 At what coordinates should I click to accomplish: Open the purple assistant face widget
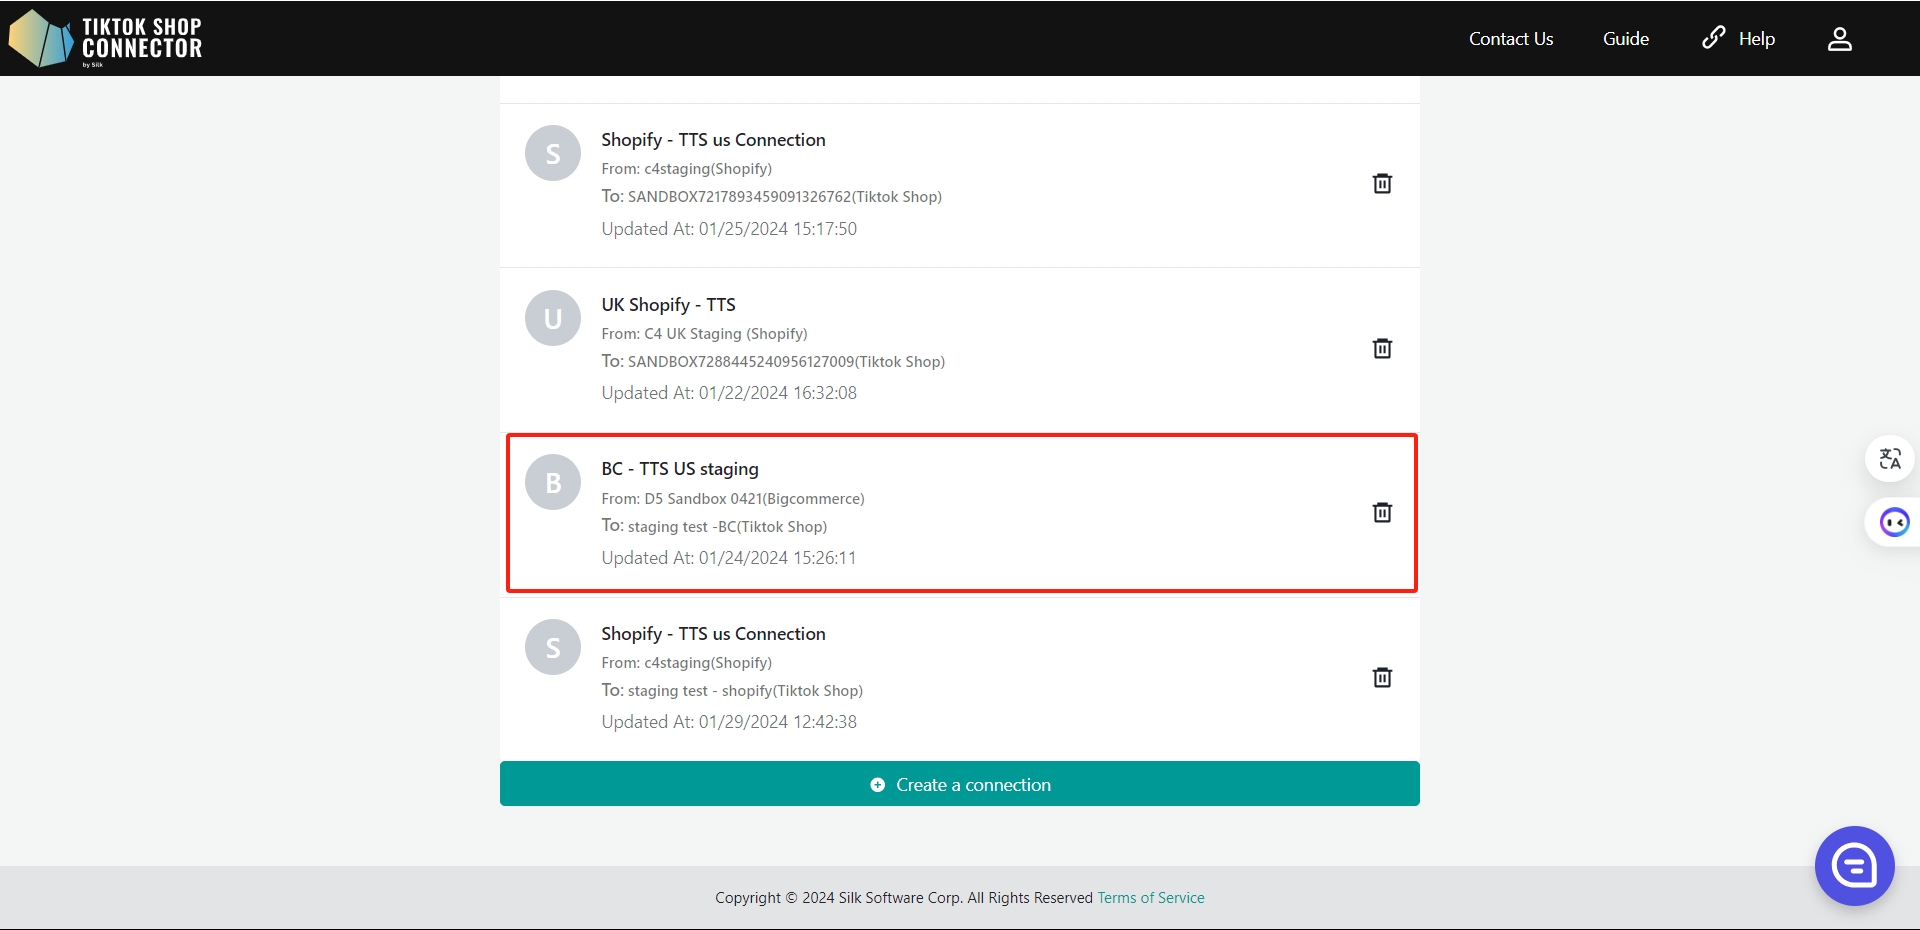pyautogui.click(x=1894, y=522)
